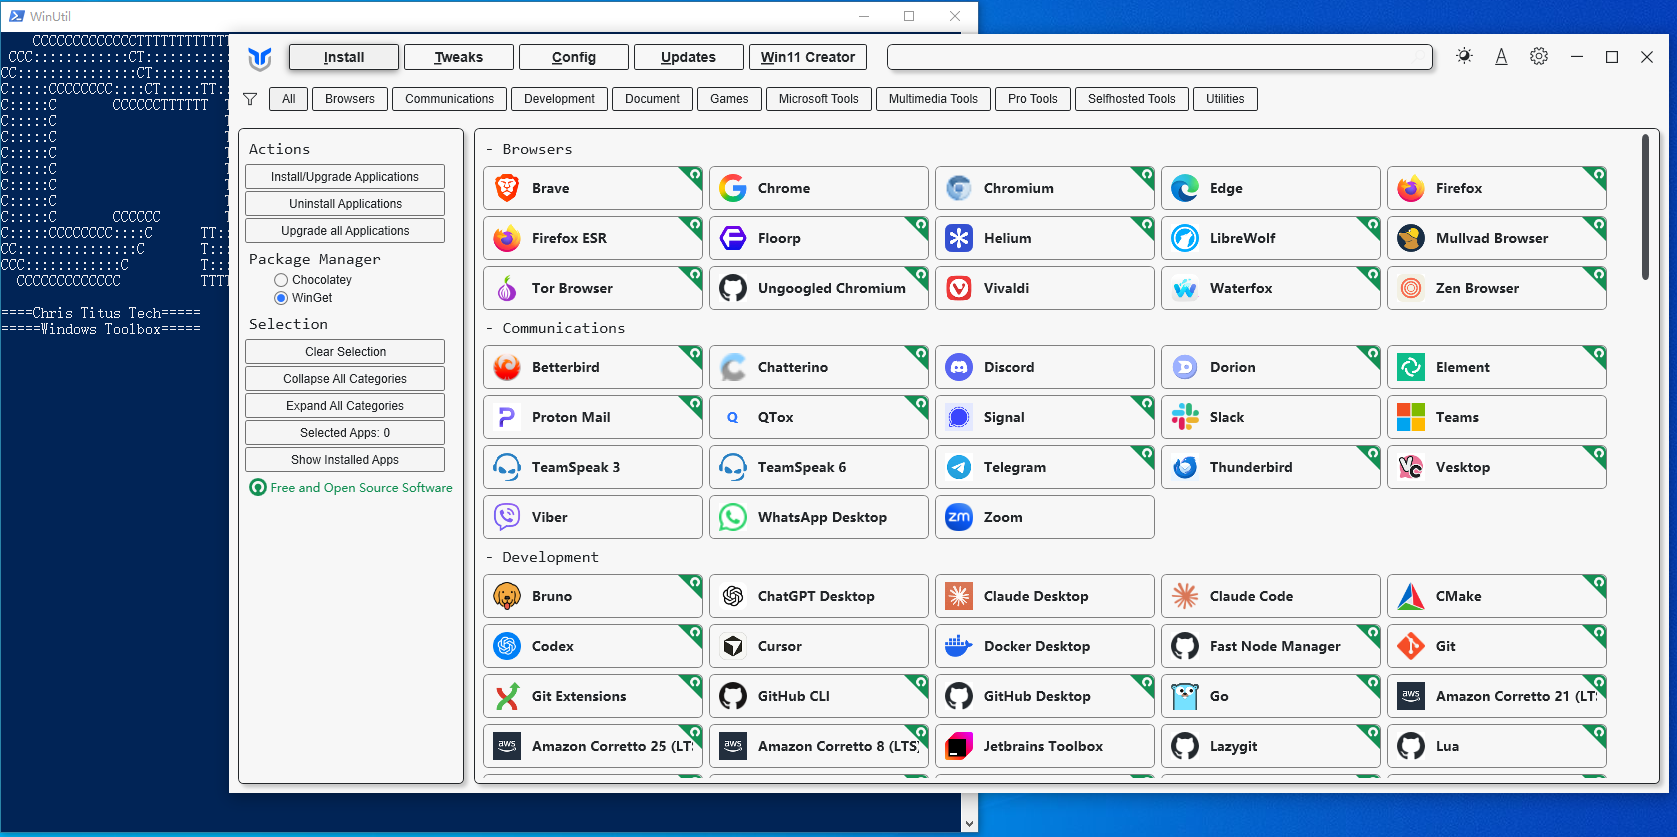Open settings via the gear icon

[x=1539, y=56]
